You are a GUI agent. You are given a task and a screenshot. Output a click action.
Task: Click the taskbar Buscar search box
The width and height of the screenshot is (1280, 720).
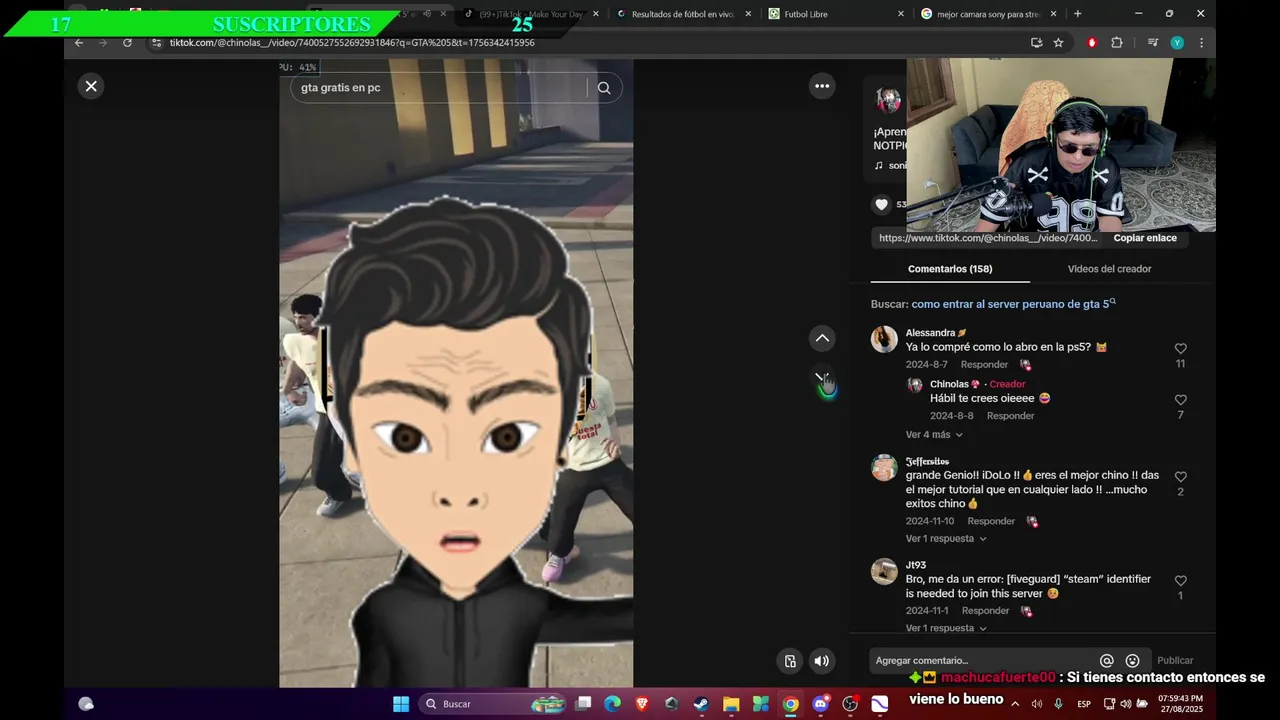point(492,704)
